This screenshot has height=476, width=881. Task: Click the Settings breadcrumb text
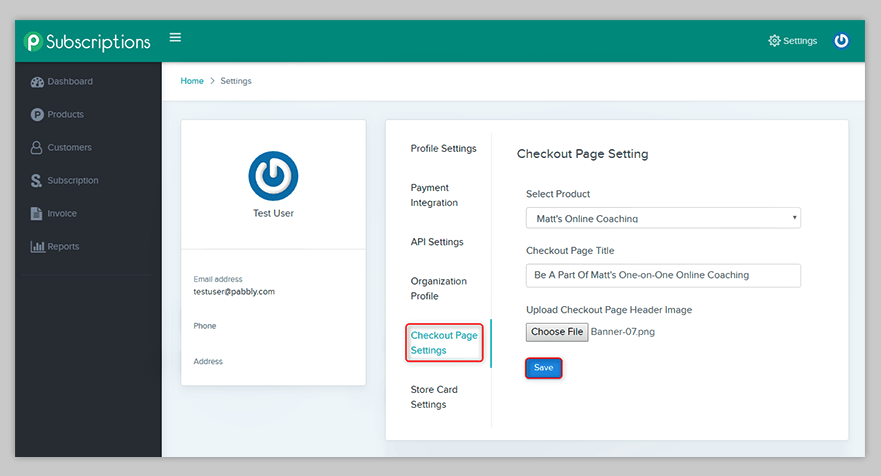[x=236, y=81]
